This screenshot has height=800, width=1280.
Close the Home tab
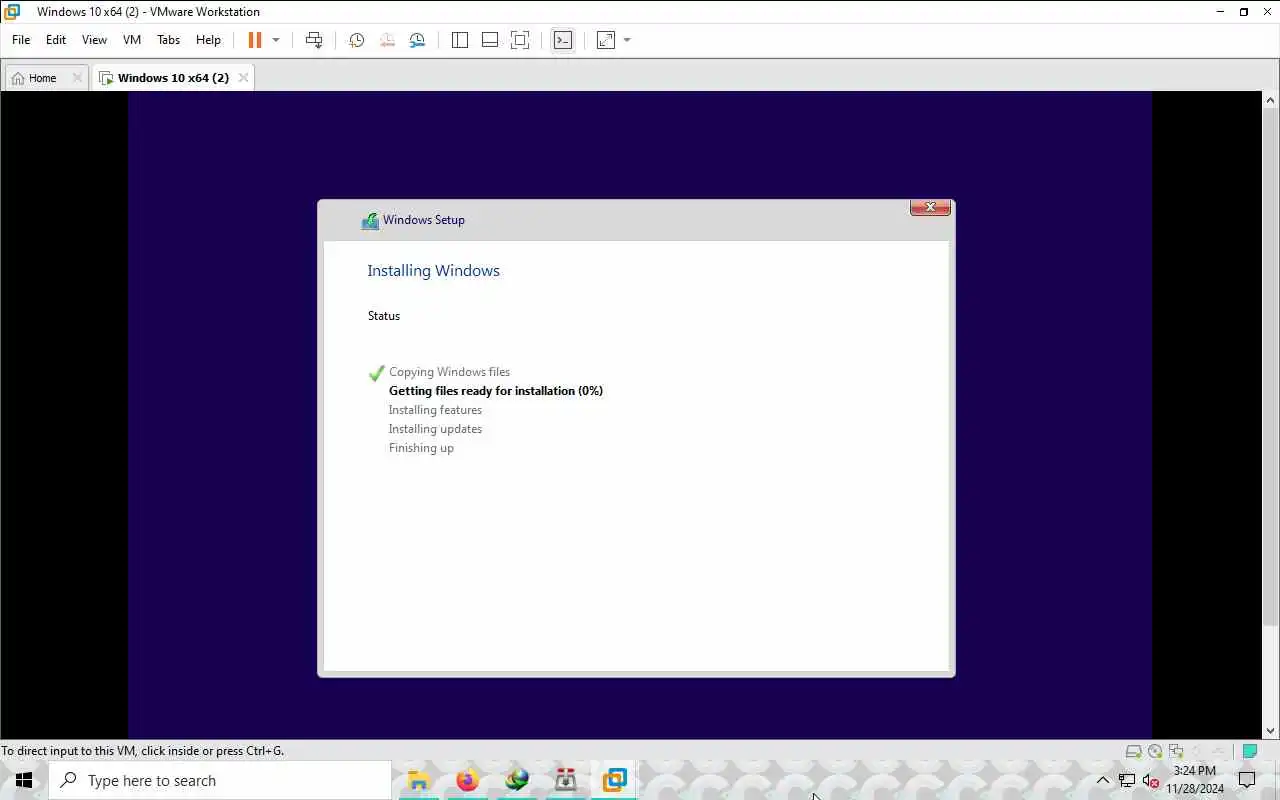tap(77, 78)
